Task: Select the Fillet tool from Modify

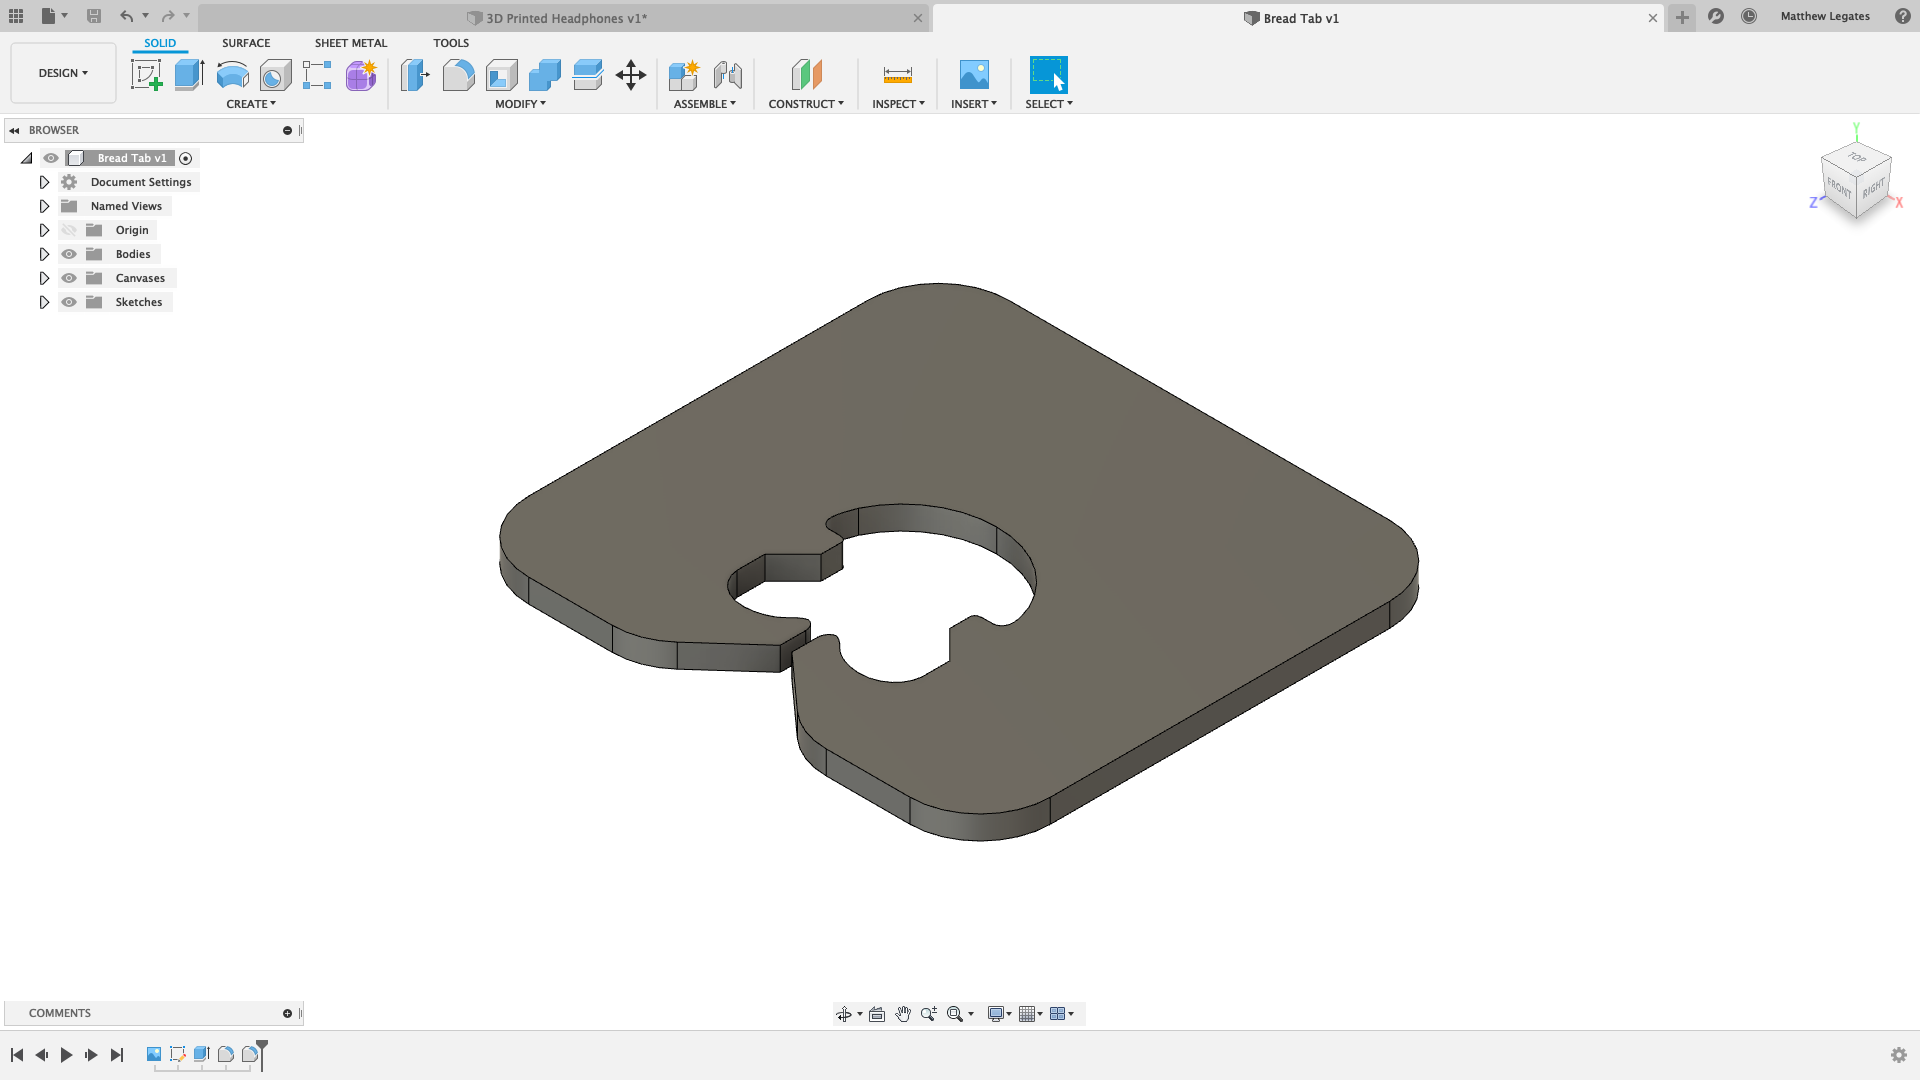Action: 458,75
